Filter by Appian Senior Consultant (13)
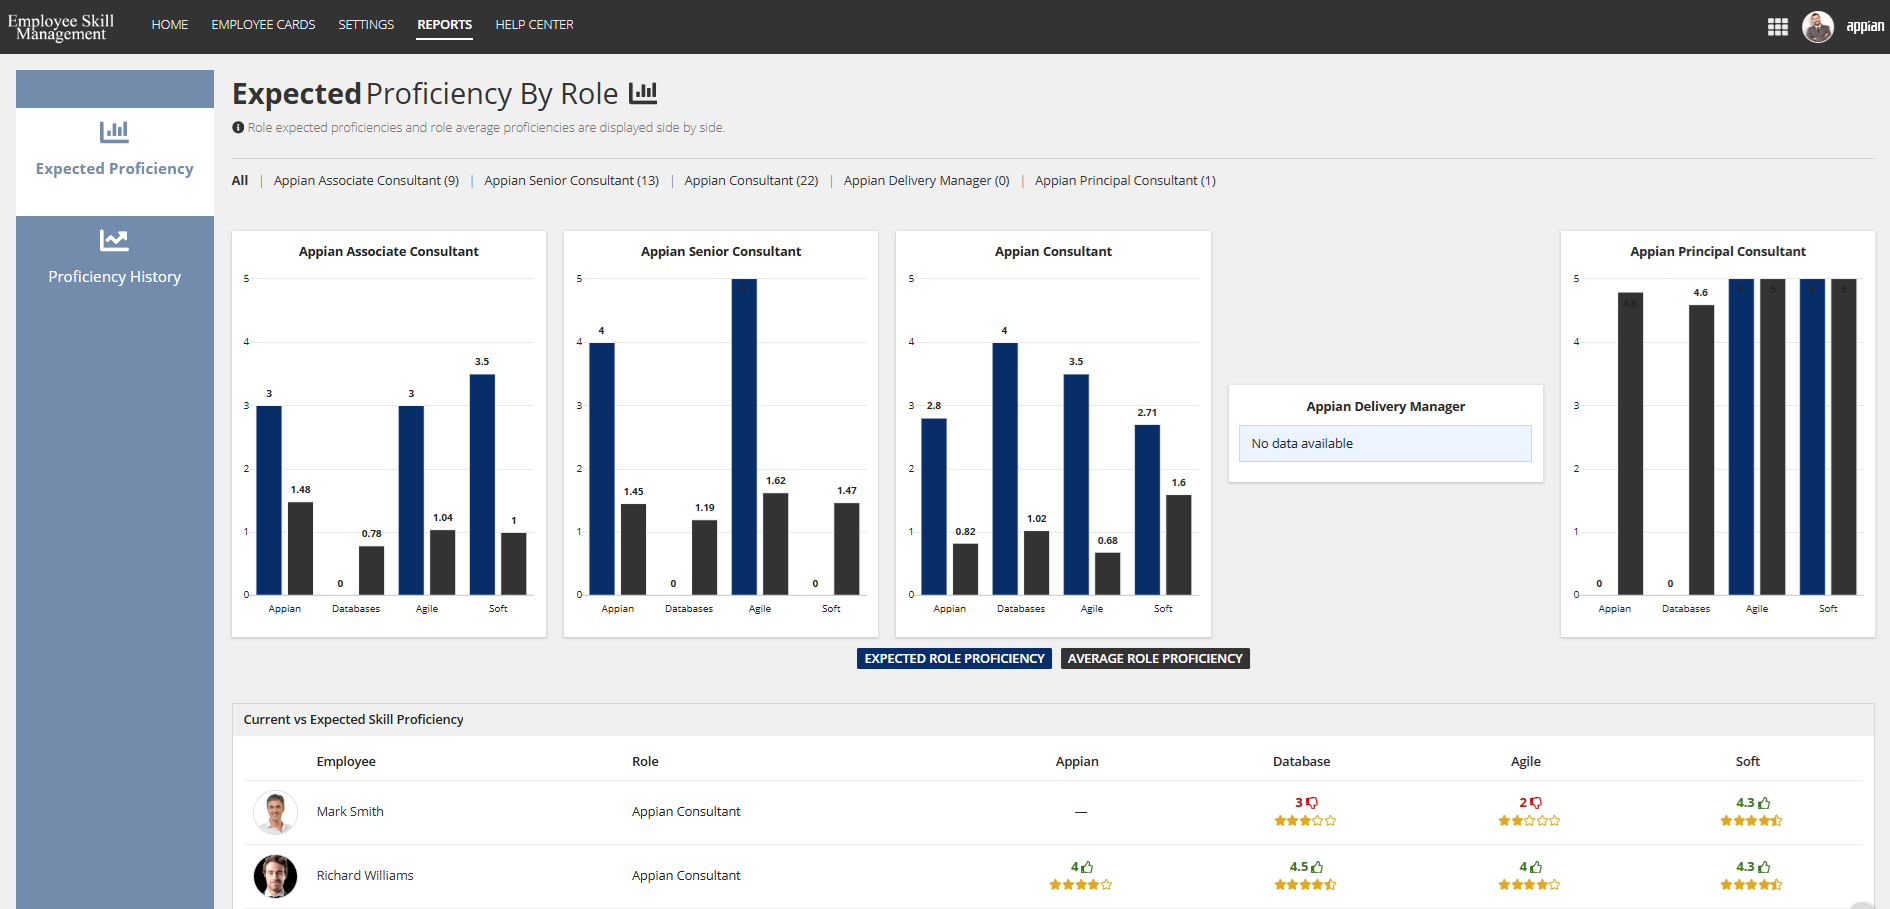This screenshot has width=1890, height=909. [571, 181]
